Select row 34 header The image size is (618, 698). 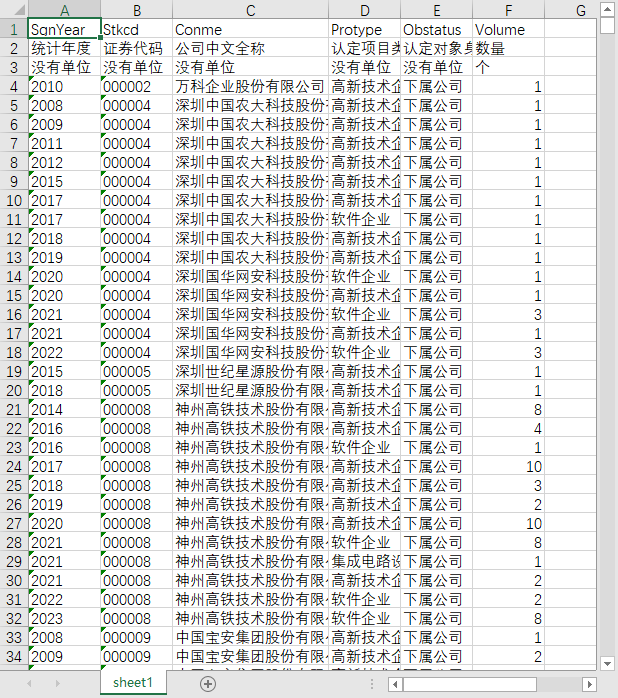[x=14, y=656]
